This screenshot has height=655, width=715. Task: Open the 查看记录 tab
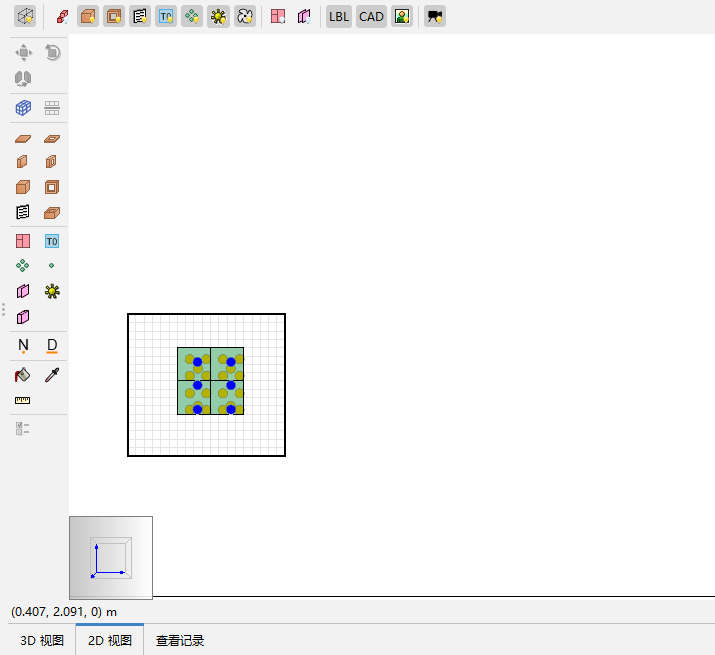point(180,640)
